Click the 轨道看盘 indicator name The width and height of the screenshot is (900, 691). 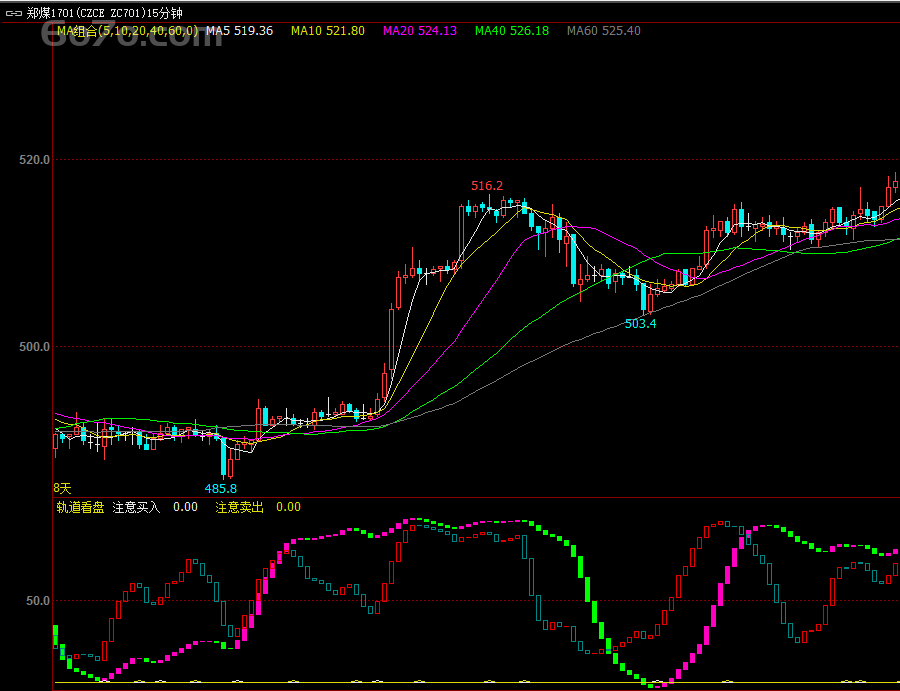tap(80, 507)
